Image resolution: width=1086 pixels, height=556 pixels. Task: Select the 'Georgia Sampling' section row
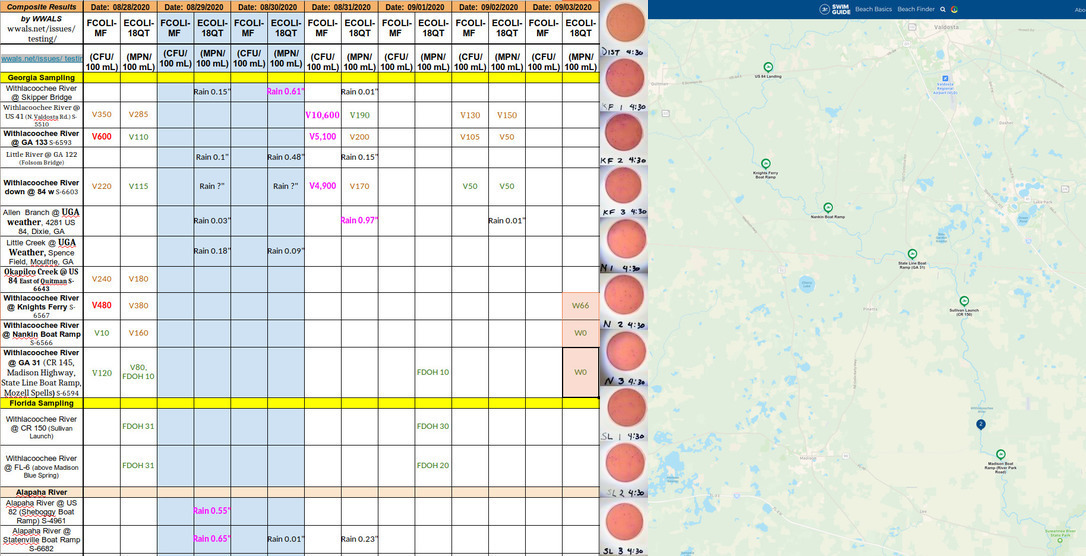coord(299,78)
